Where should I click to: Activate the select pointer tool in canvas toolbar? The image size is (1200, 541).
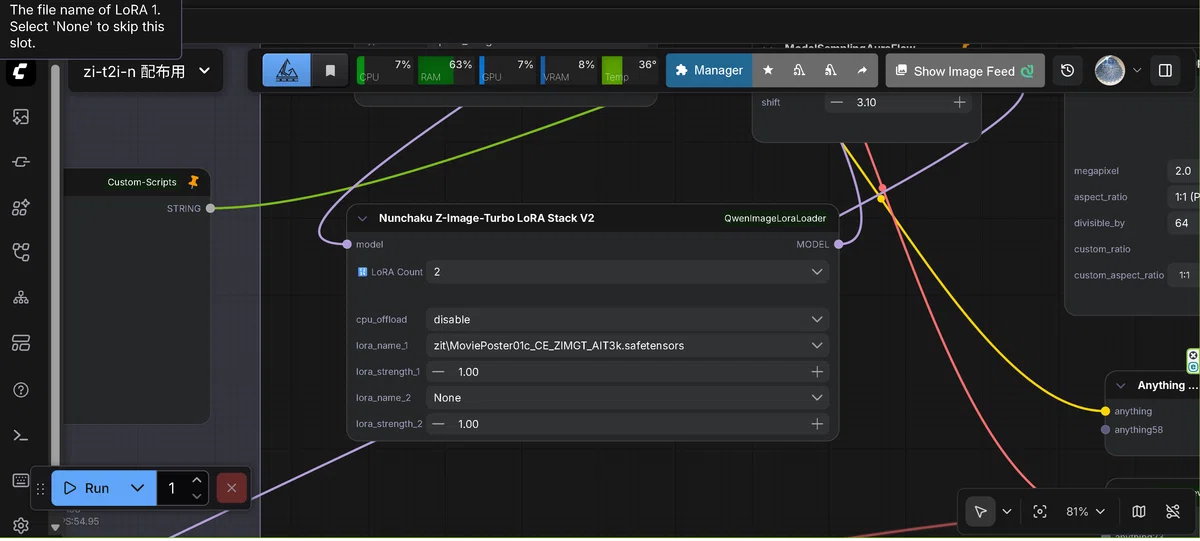click(x=980, y=511)
